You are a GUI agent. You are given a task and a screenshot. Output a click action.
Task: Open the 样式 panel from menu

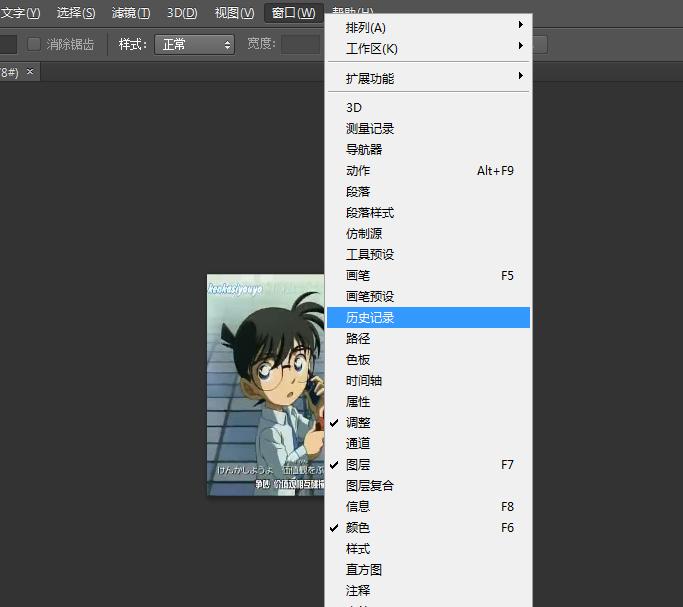click(429, 549)
